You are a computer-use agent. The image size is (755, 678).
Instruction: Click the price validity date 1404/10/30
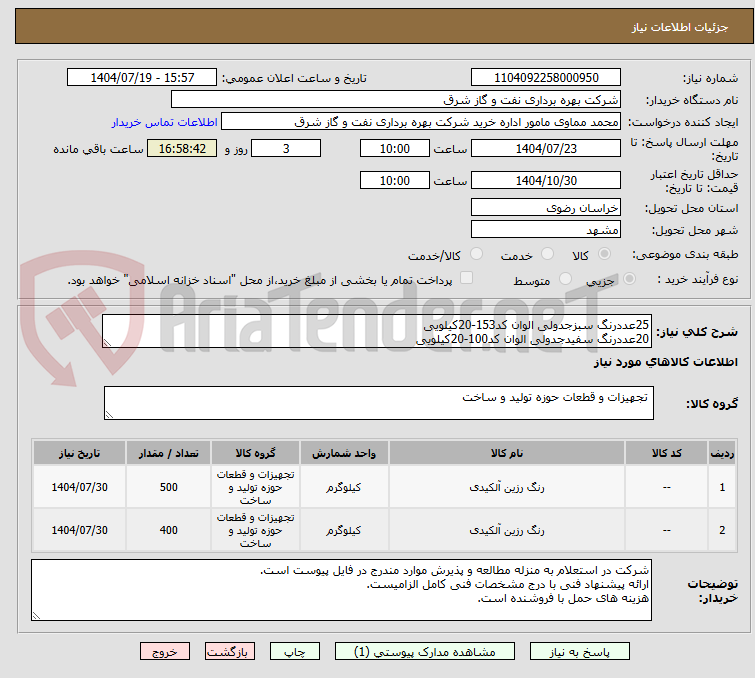tap(546, 181)
